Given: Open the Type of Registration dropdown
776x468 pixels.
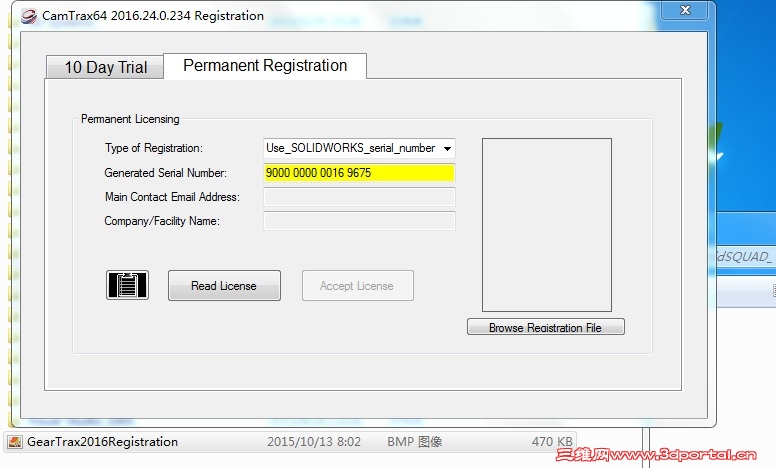Looking at the screenshot, I should (359, 148).
